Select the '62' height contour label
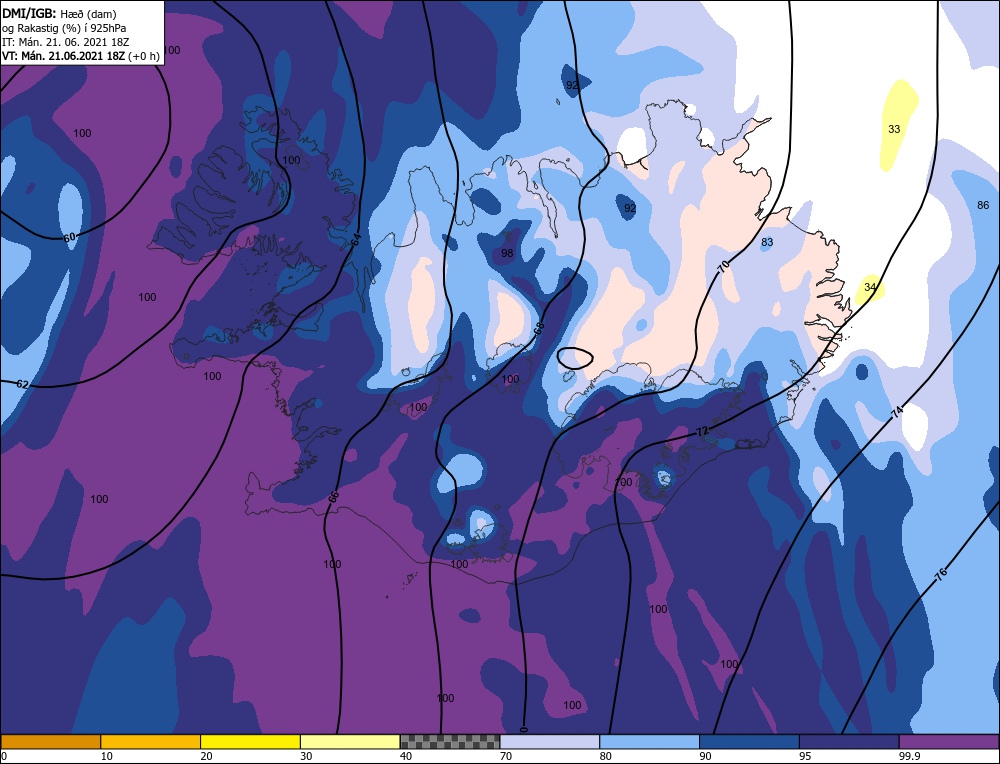Image resolution: width=1000 pixels, height=764 pixels. point(22,385)
